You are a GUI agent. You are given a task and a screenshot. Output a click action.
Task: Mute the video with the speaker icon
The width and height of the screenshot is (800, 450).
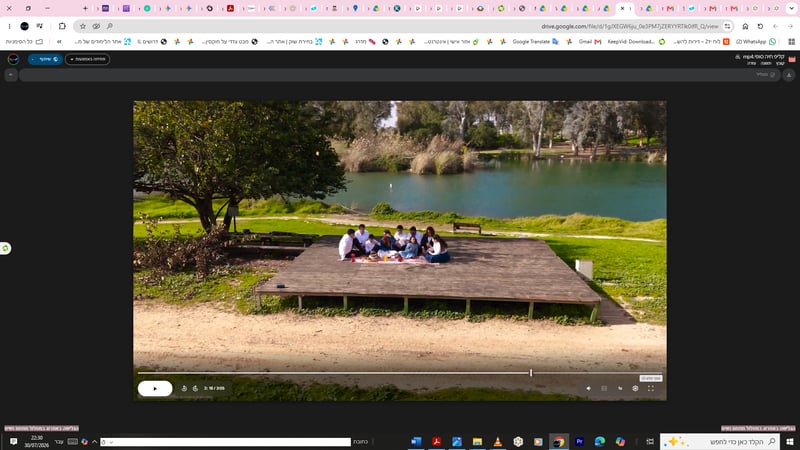[x=588, y=389]
